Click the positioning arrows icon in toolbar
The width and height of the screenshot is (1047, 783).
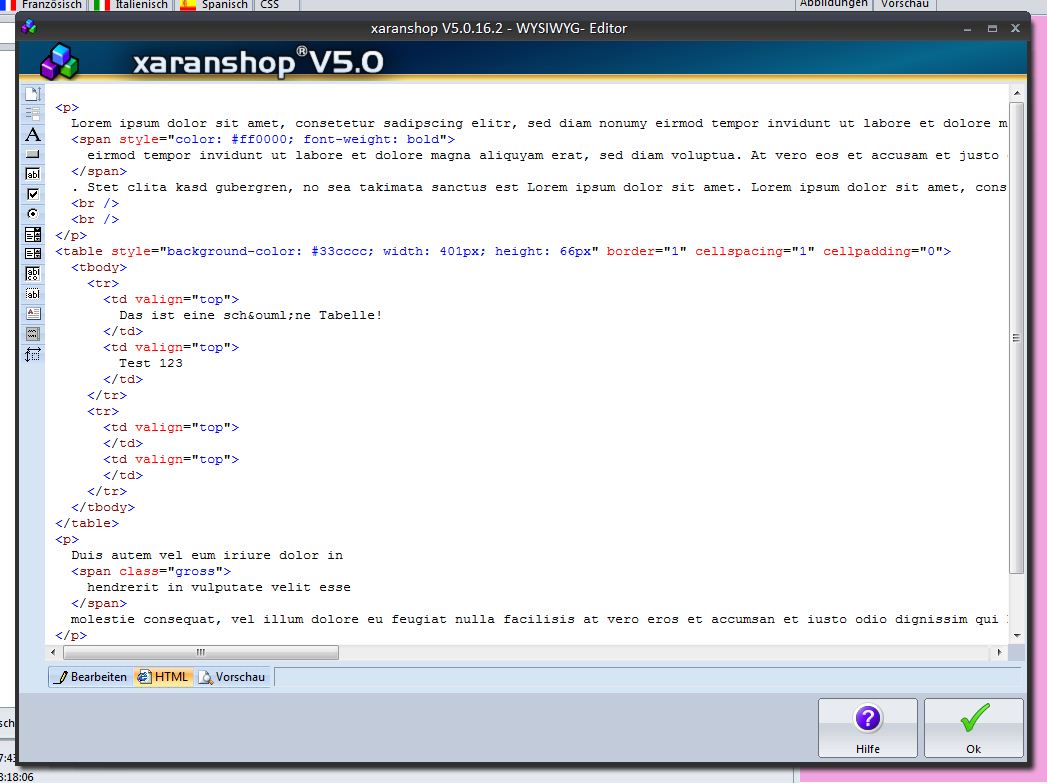[33, 354]
